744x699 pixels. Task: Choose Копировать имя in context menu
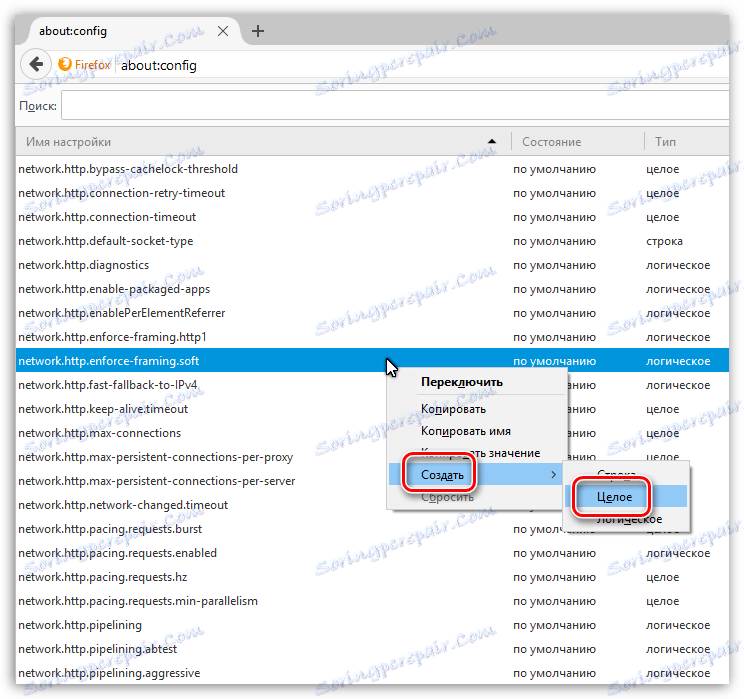pyautogui.click(x=477, y=431)
